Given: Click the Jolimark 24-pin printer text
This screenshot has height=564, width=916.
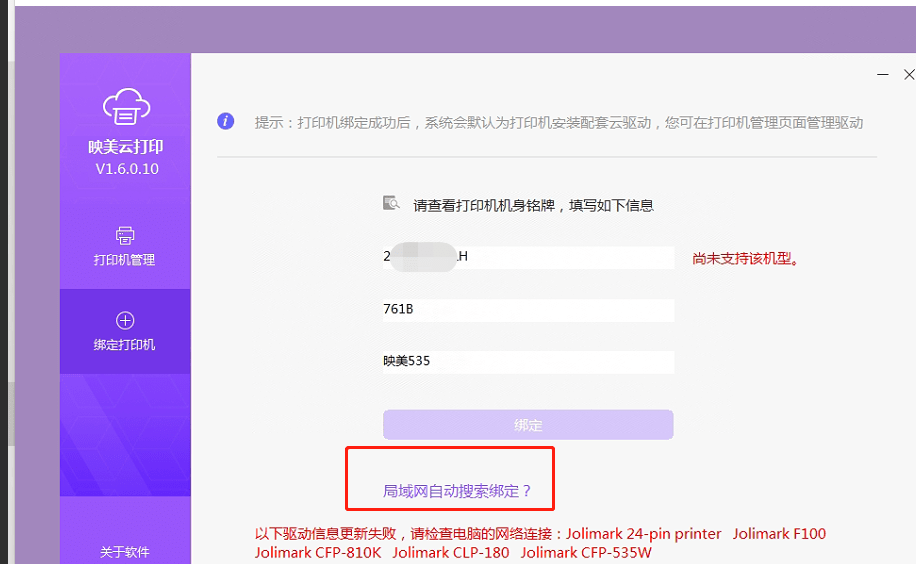Looking at the screenshot, I should (644, 534).
